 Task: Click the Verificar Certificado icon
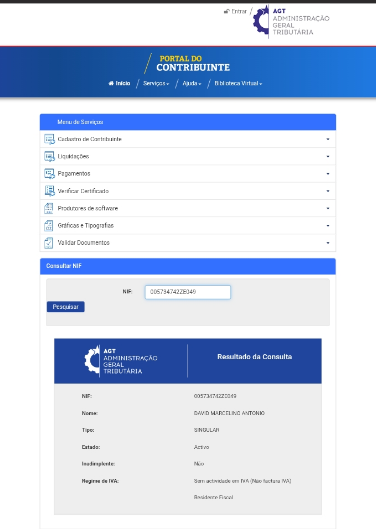click(x=49, y=191)
